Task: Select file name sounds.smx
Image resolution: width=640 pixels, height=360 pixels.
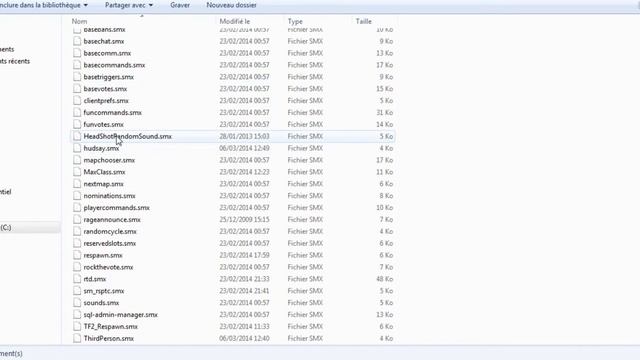Action: click(101, 302)
